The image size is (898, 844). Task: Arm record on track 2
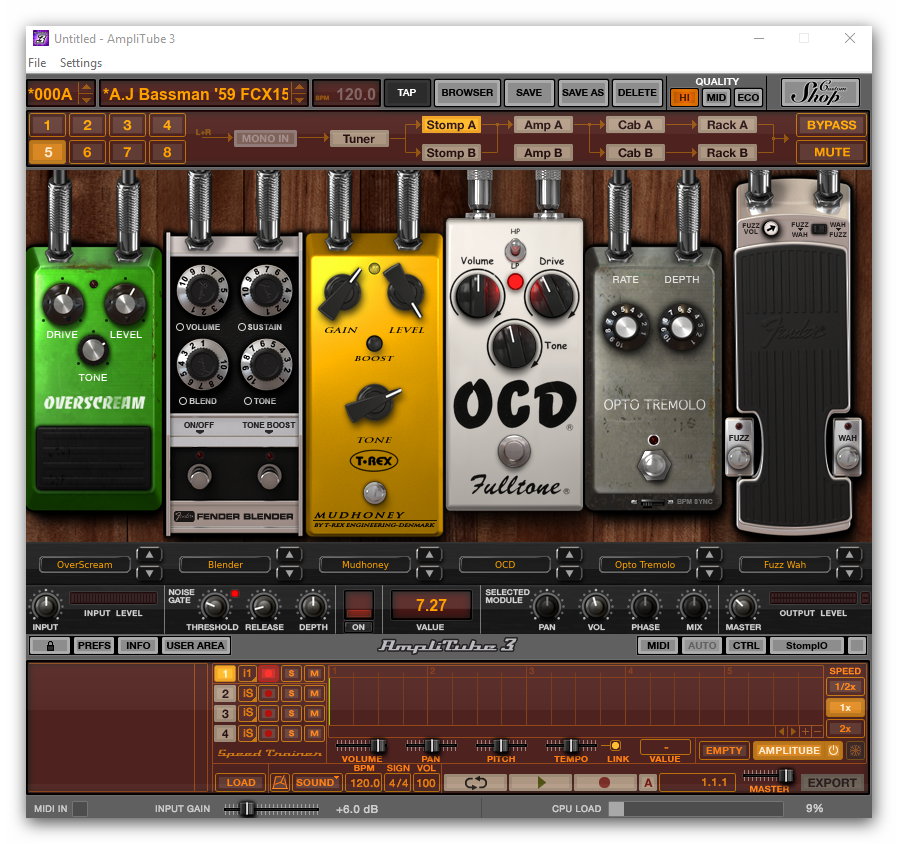point(268,693)
